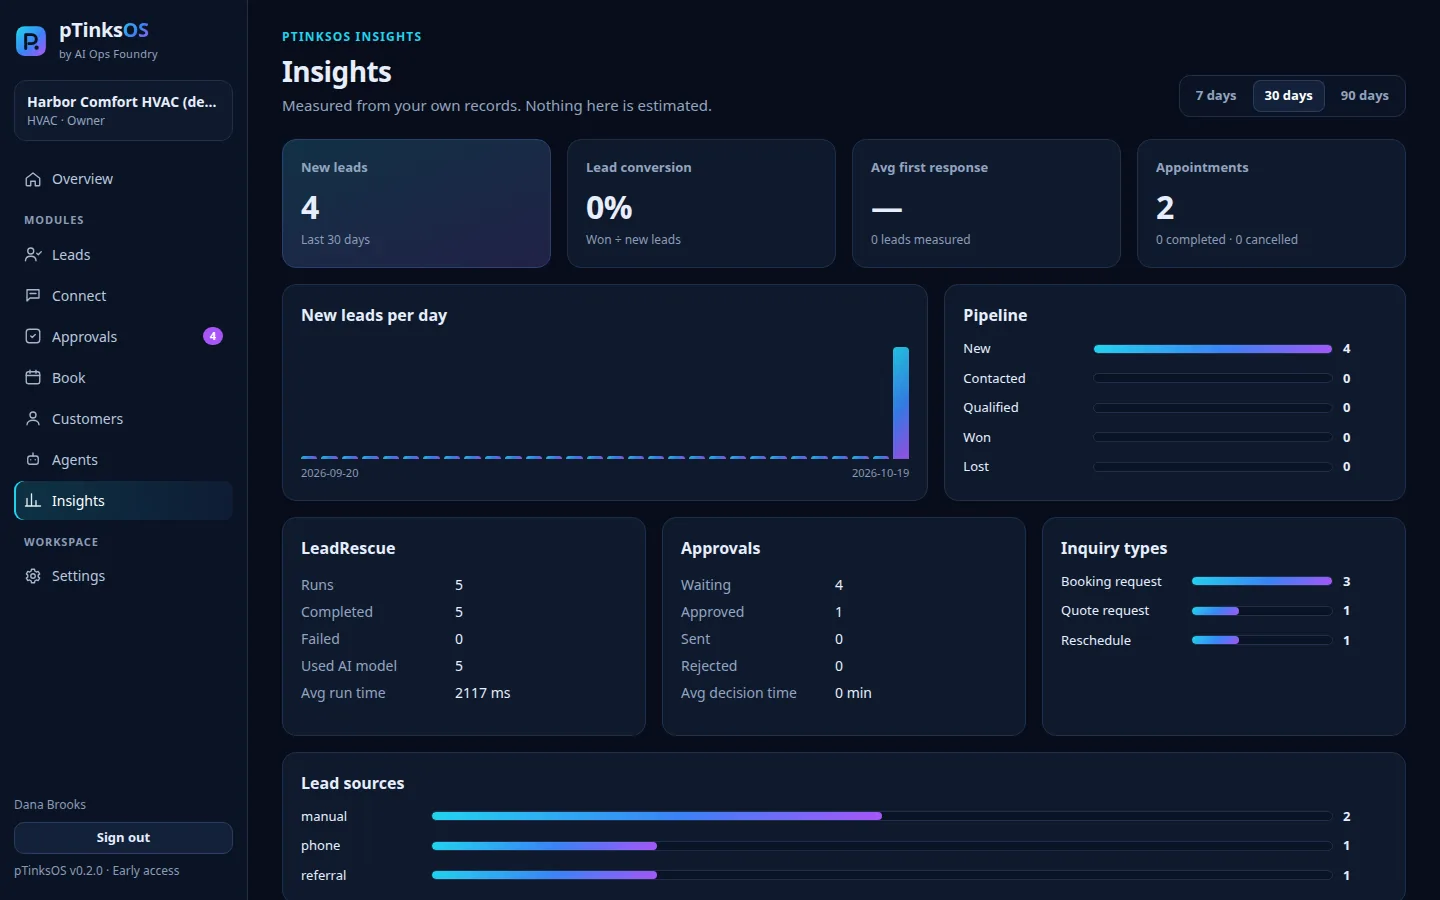The image size is (1440, 900).
Task: Click the Dana Brooks user name
Action: (x=50, y=805)
